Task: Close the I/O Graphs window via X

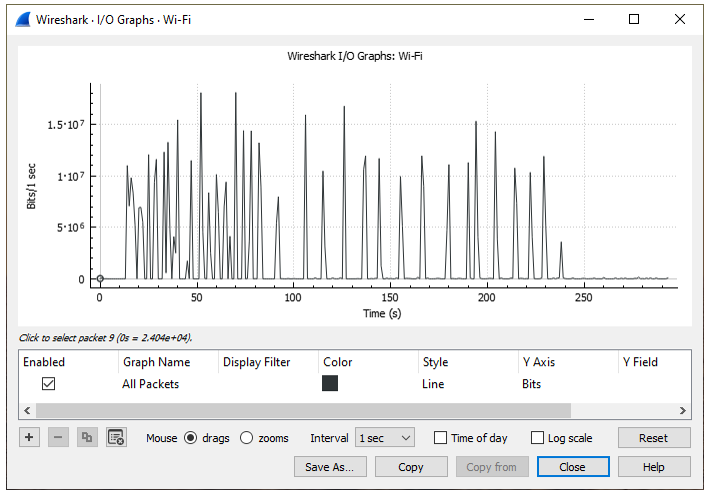Action: [x=680, y=19]
